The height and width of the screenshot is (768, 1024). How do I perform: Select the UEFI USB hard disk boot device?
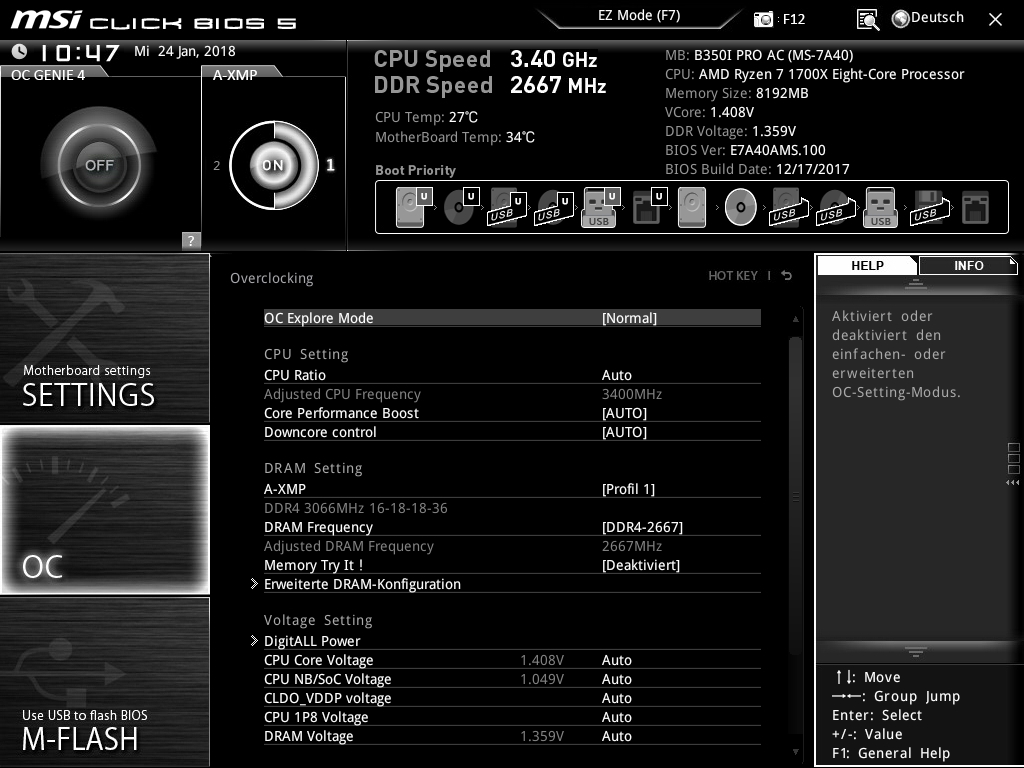(x=507, y=207)
